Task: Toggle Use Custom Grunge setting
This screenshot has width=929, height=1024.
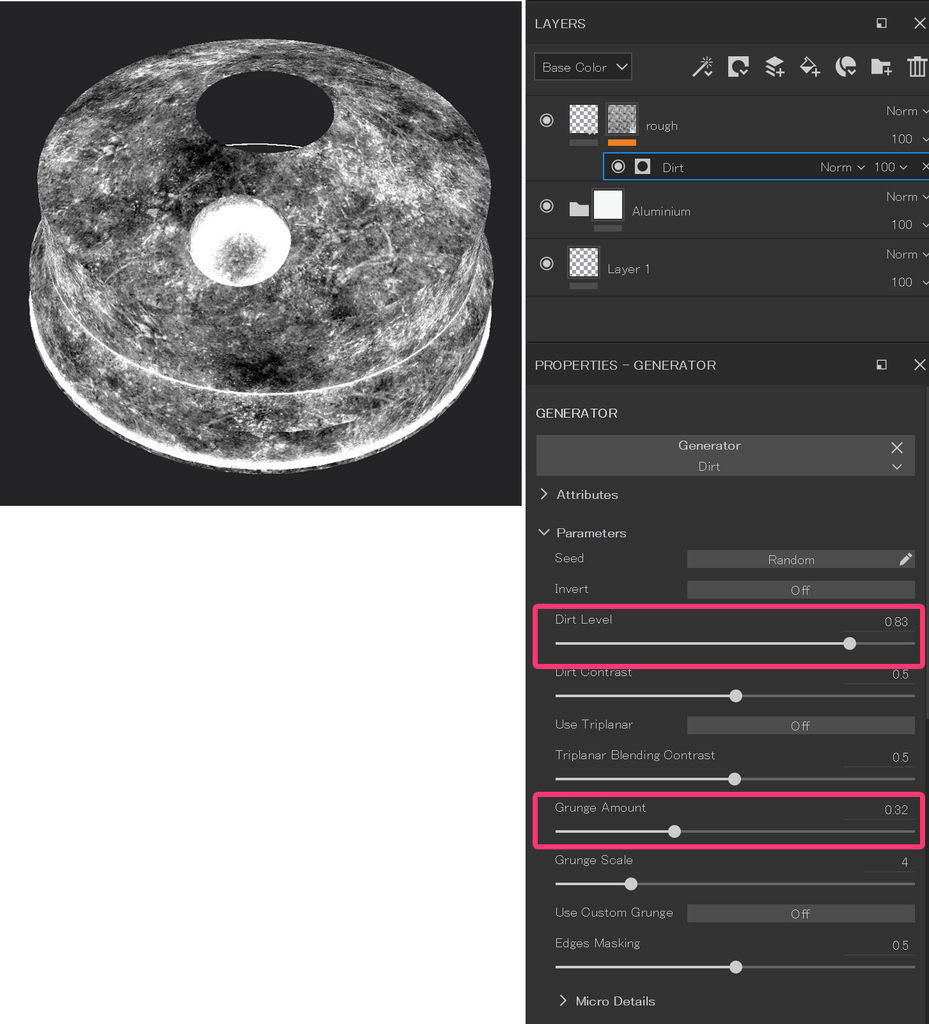Action: coord(800,914)
